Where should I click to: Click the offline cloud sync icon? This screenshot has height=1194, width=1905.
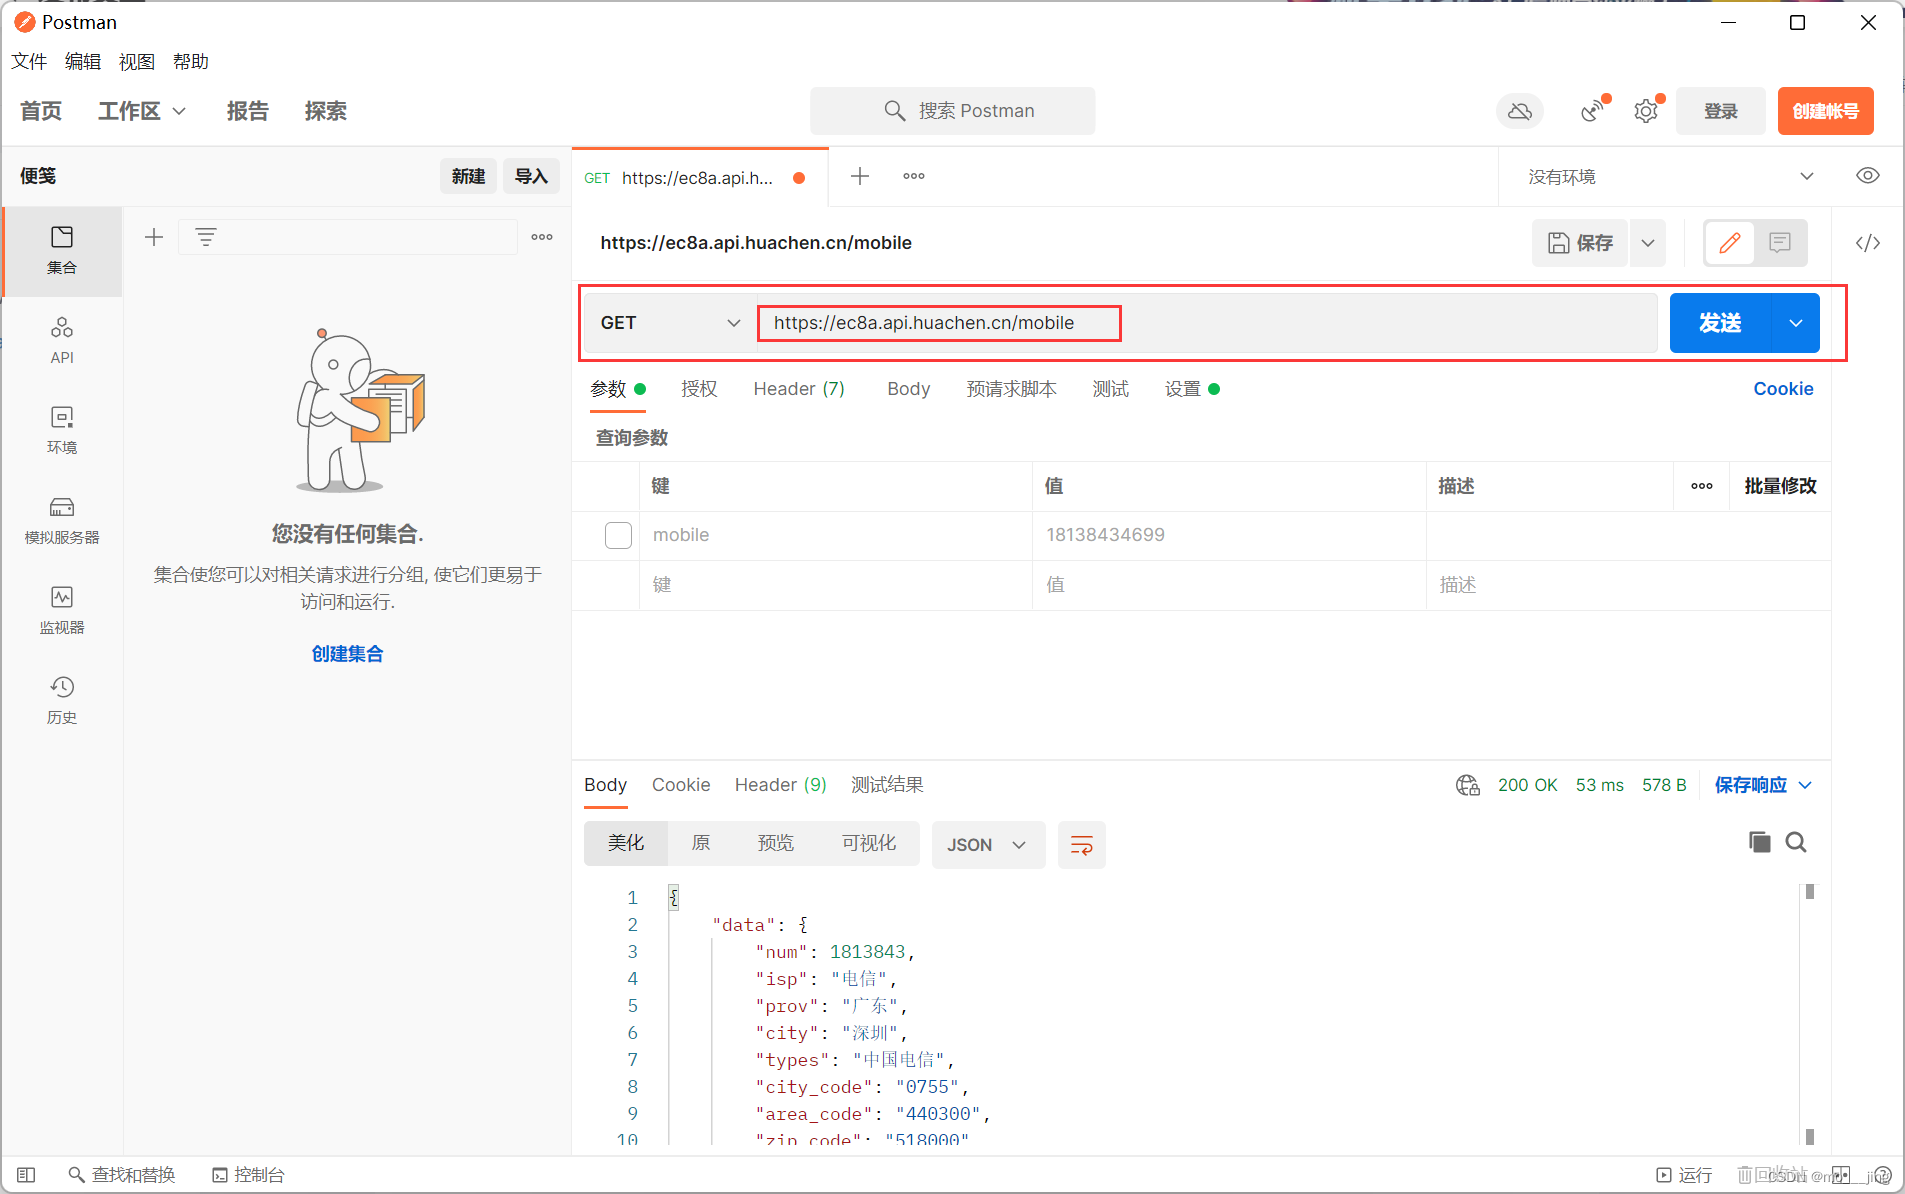point(1520,111)
